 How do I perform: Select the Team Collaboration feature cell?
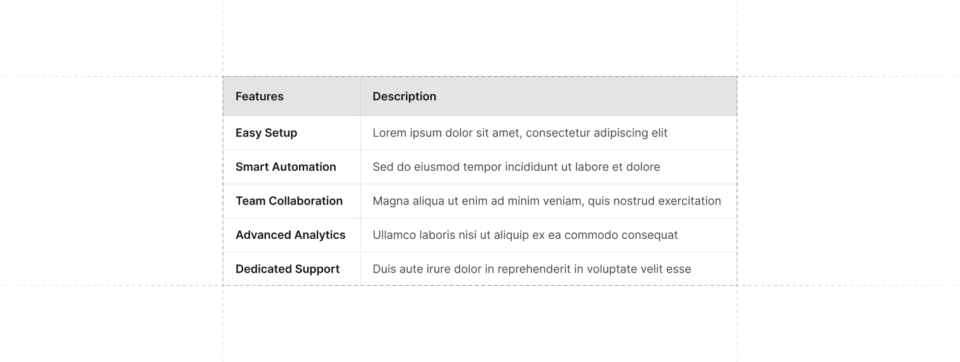[x=292, y=201]
